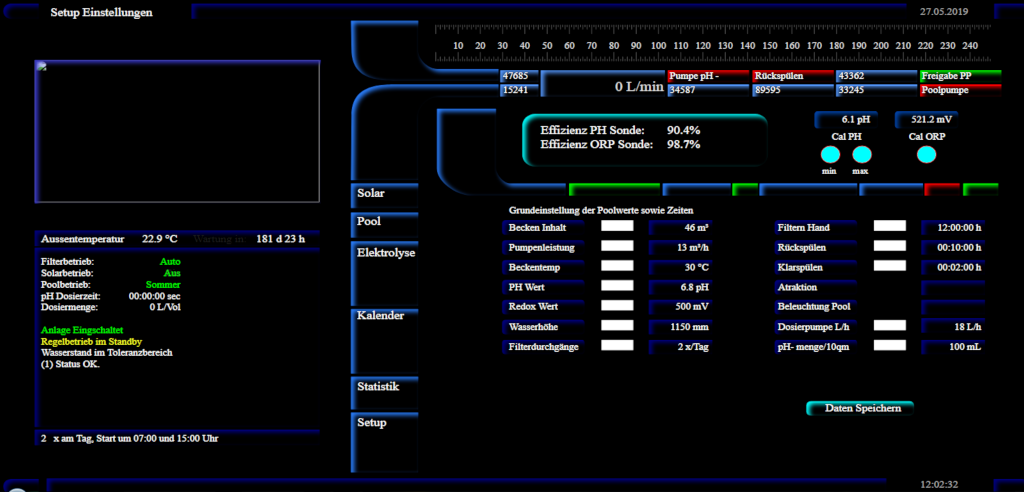Screen dimensions: 1024x492
Task: Click the Becken Inhalt input field
Action: click(x=617, y=227)
